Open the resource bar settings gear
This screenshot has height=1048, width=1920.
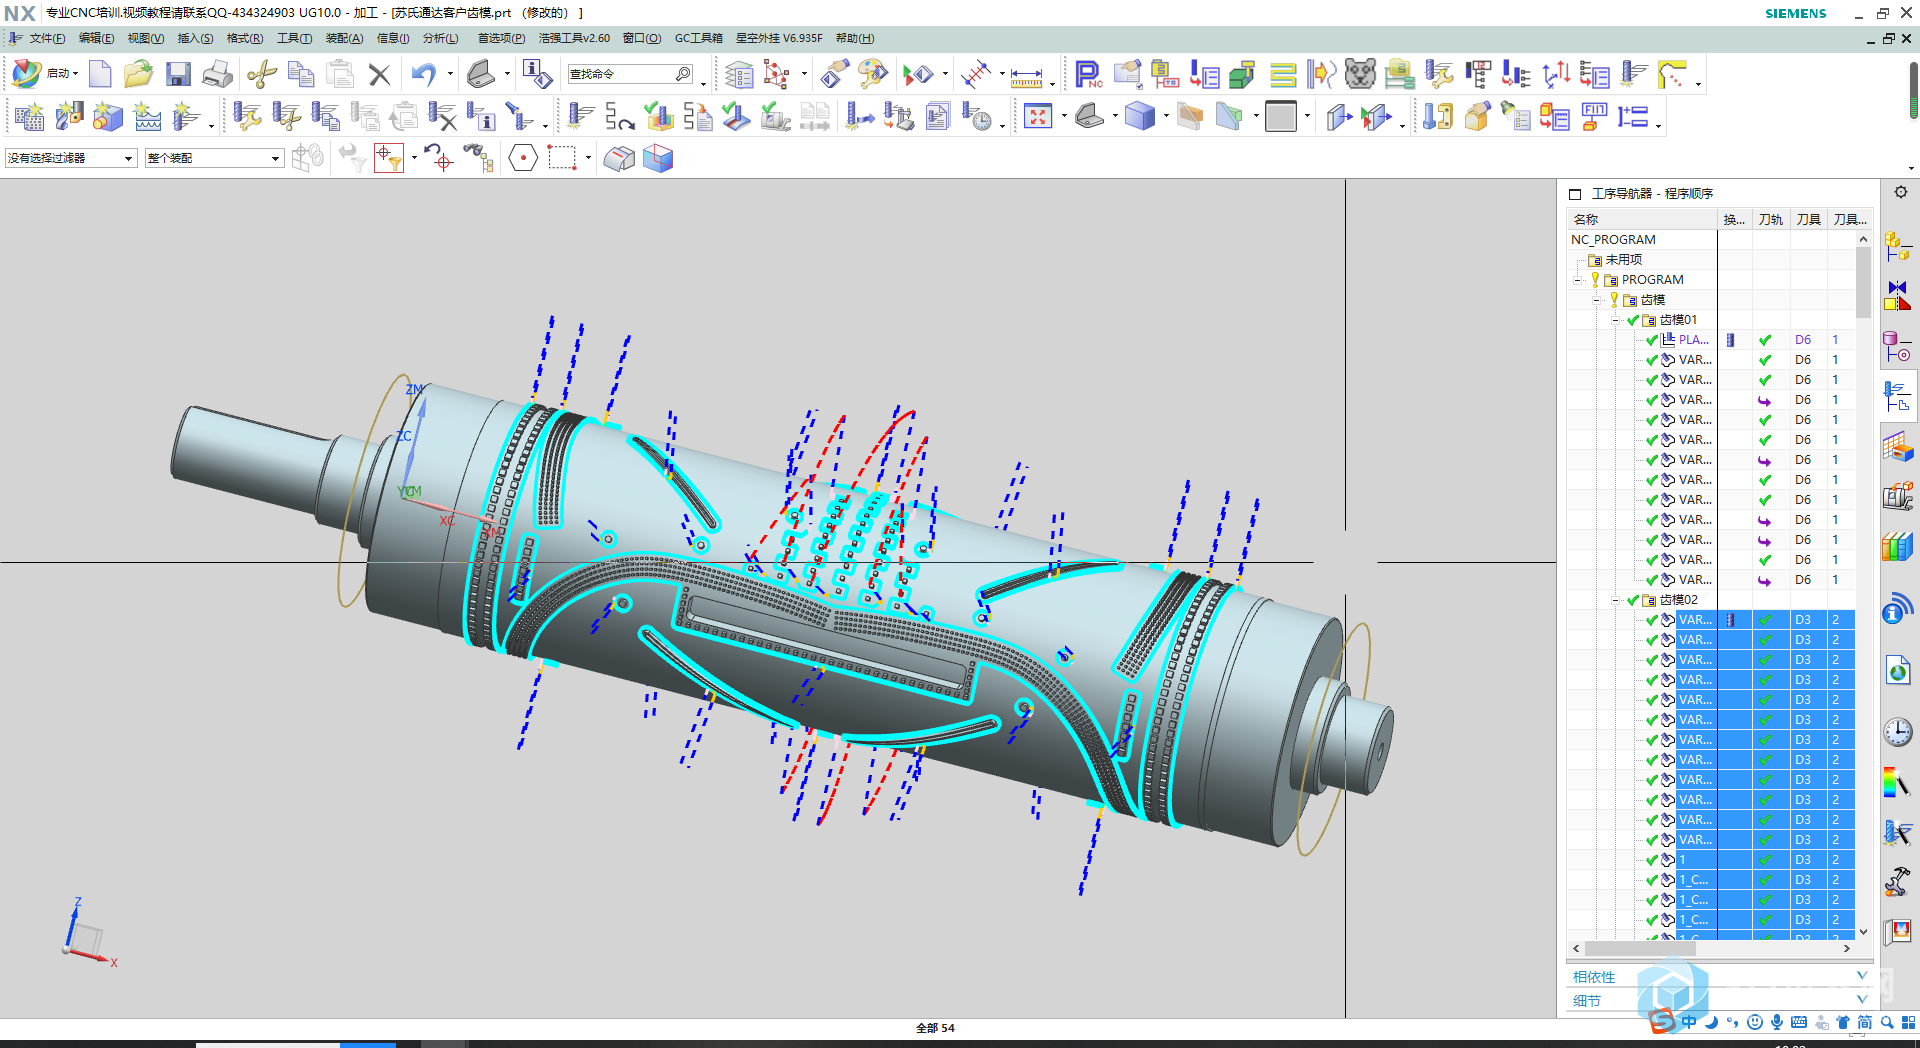pos(1901,192)
